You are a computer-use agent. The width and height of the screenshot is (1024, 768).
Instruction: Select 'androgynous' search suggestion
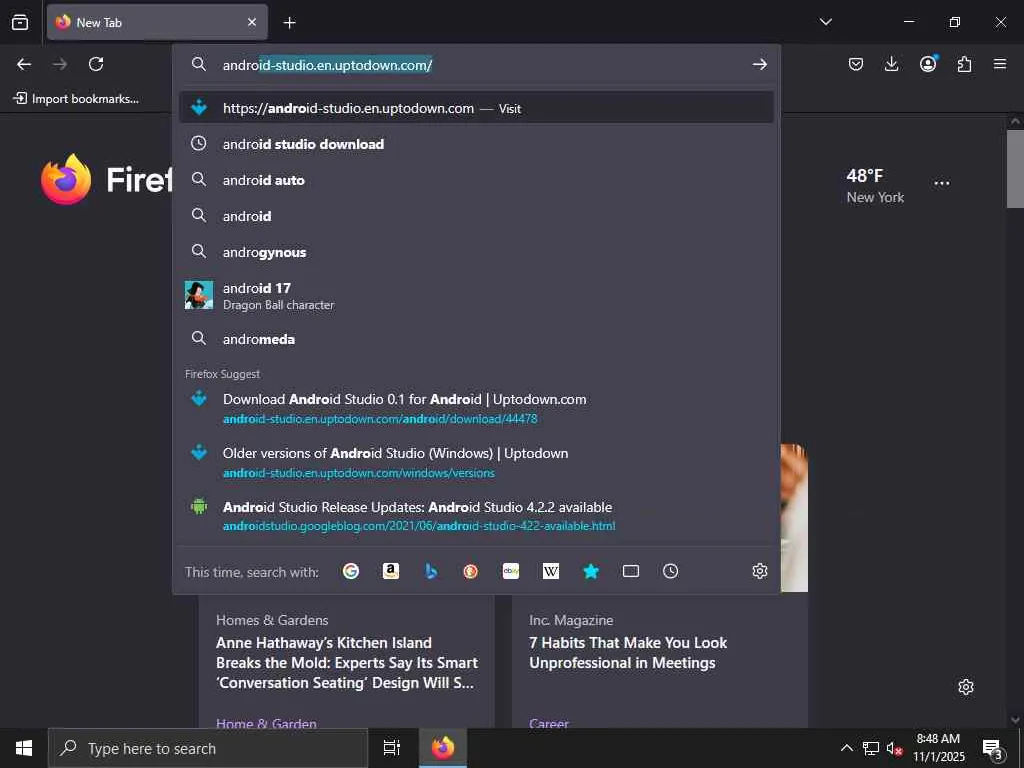pyautogui.click(x=476, y=252)
